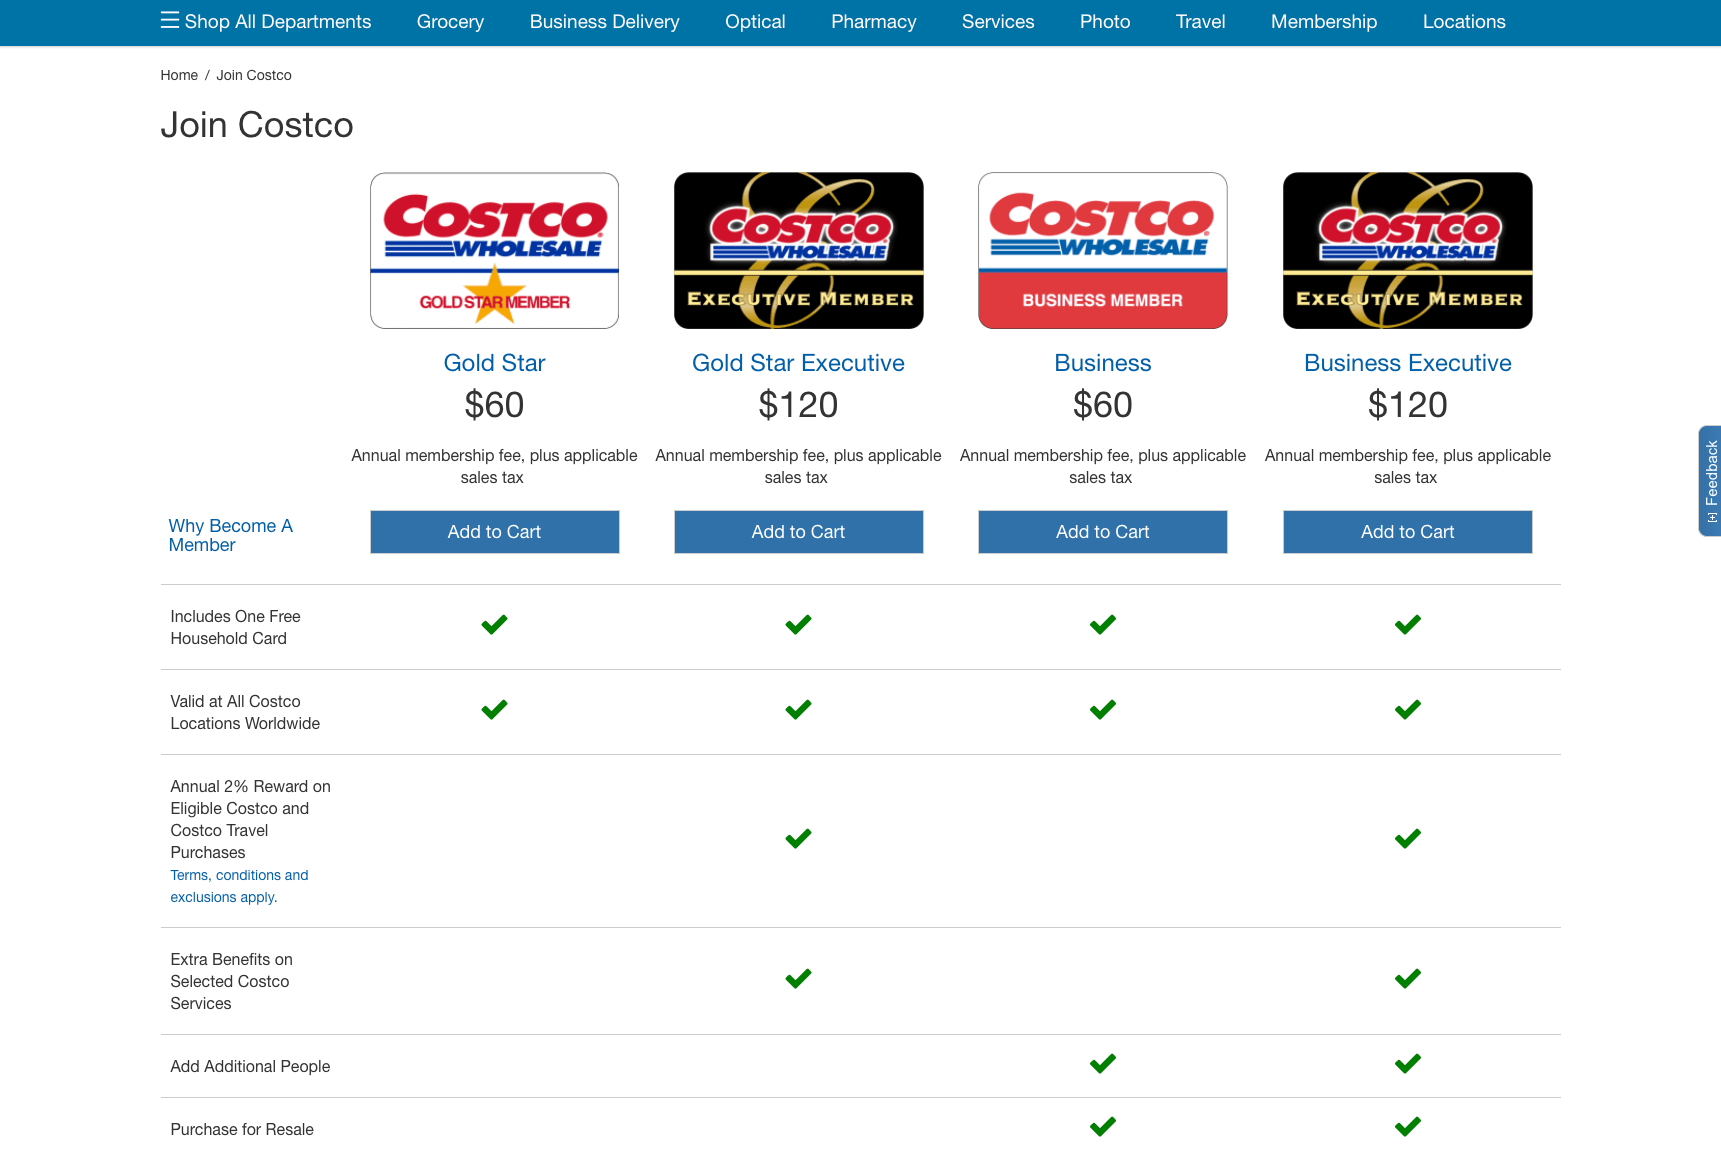Go to Travel in the navigation bar
Screen dimensions: 1721x1159
click(1200, 22)
